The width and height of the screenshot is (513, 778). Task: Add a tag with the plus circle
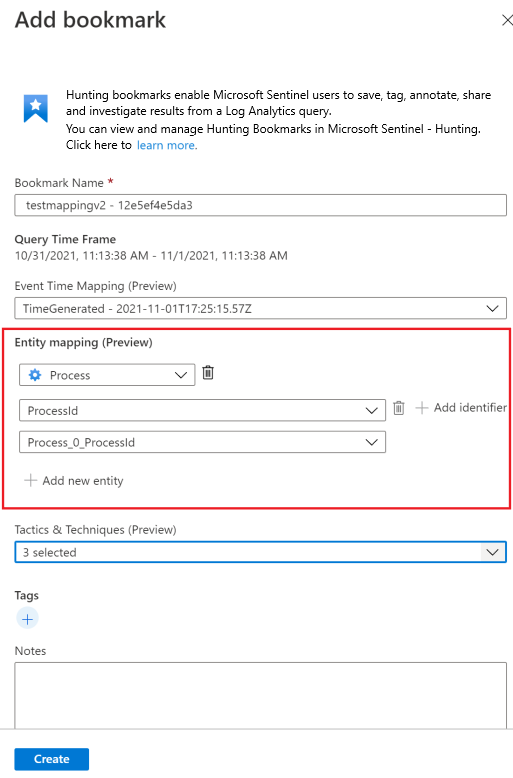click(27, 619)
